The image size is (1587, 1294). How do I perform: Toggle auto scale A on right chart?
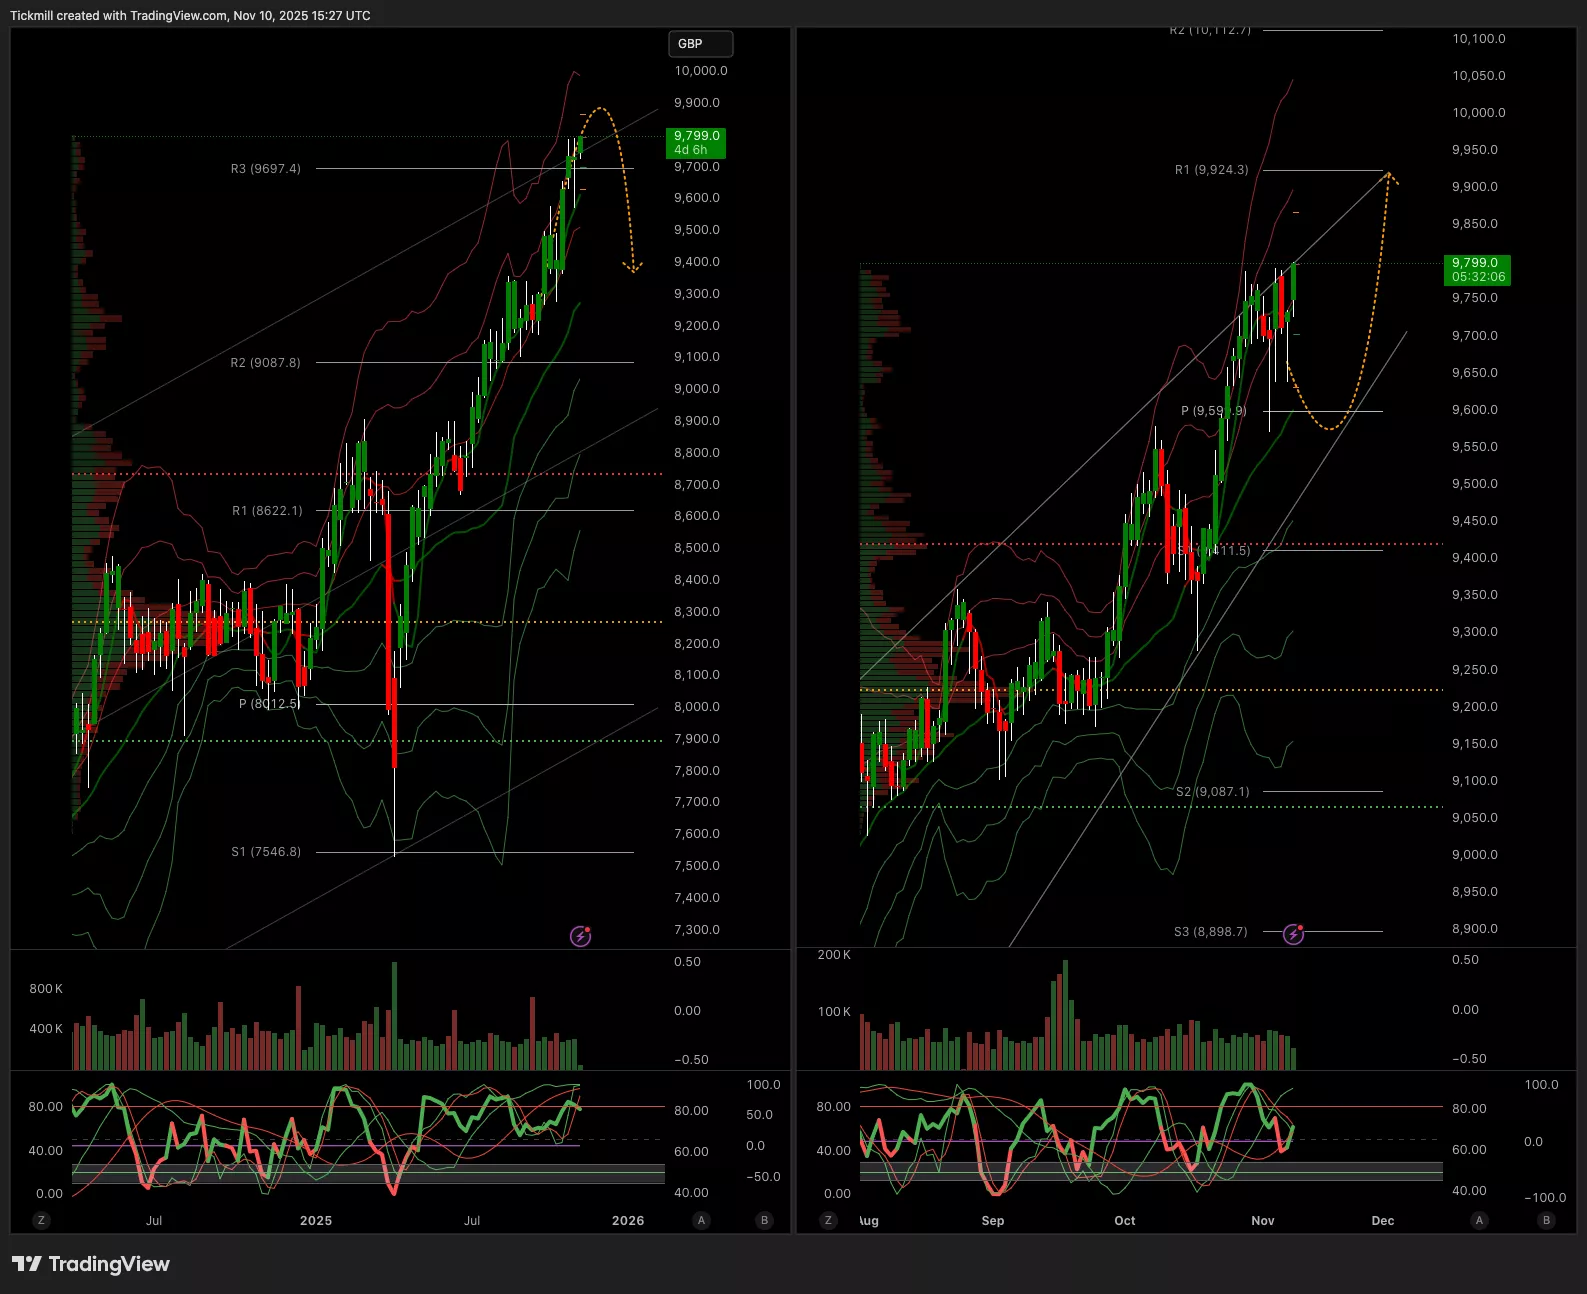(x=1479, y=1220)
